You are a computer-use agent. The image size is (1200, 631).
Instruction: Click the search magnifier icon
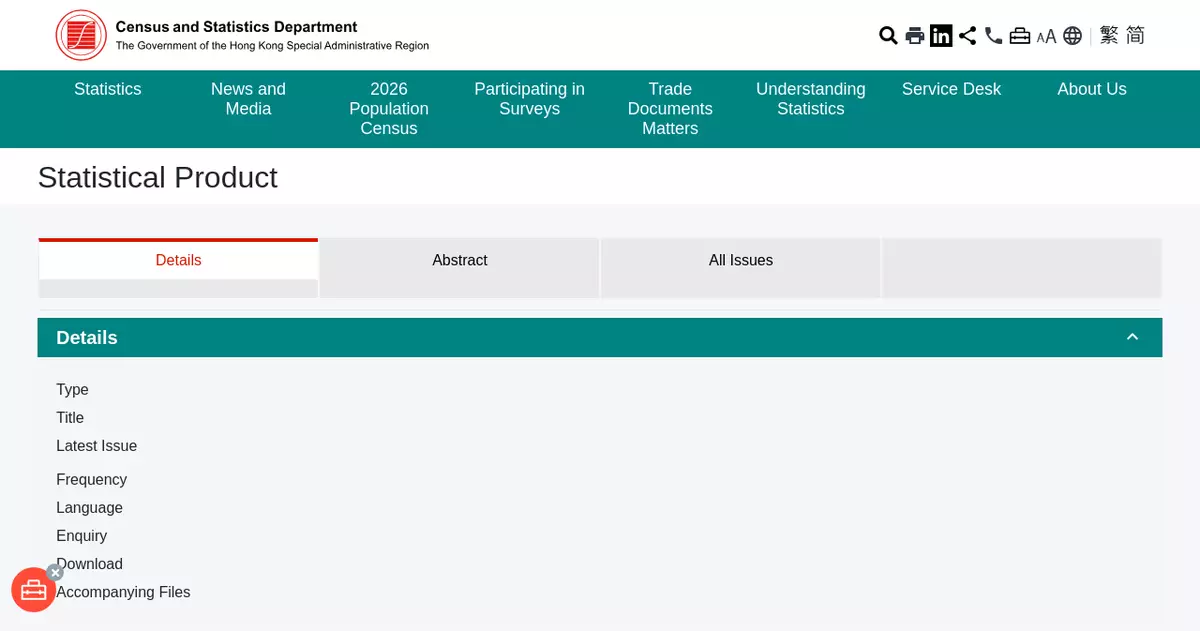(x=888, y=36)
